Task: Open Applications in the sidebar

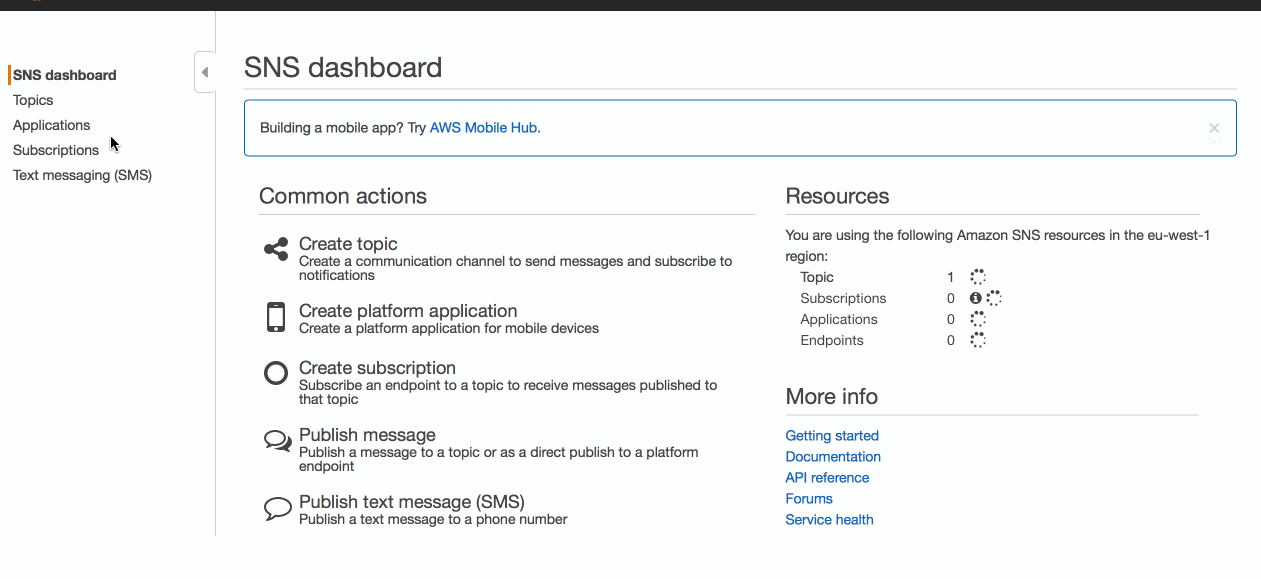Action: coord(52,125)
